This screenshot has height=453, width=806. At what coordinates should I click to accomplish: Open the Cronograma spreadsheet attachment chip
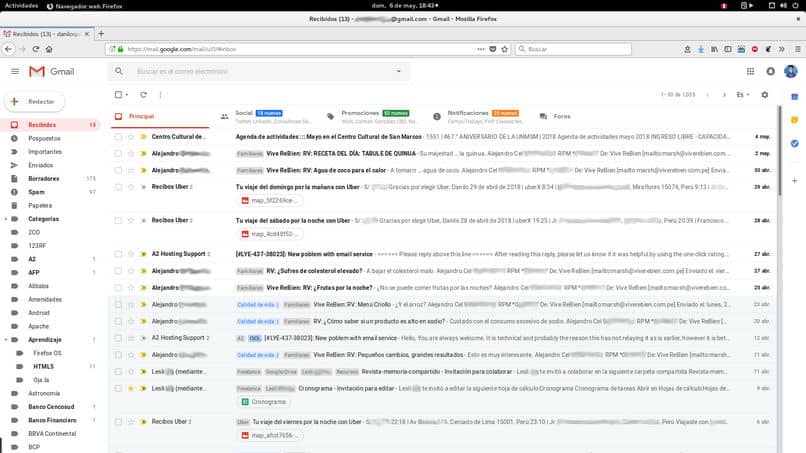point(264,402)
